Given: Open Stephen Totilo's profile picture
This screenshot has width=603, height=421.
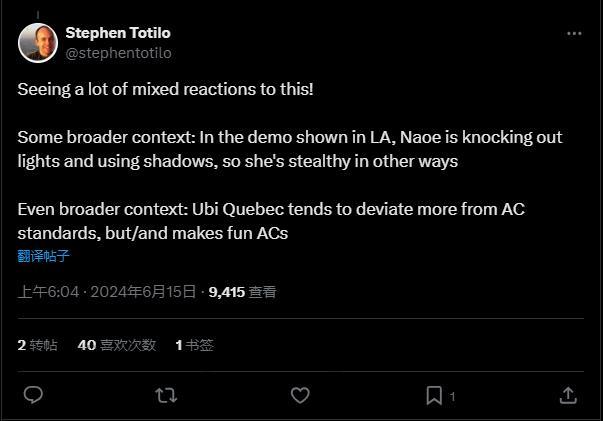Looking at the screenshot, I should click(x=37, y=42).
